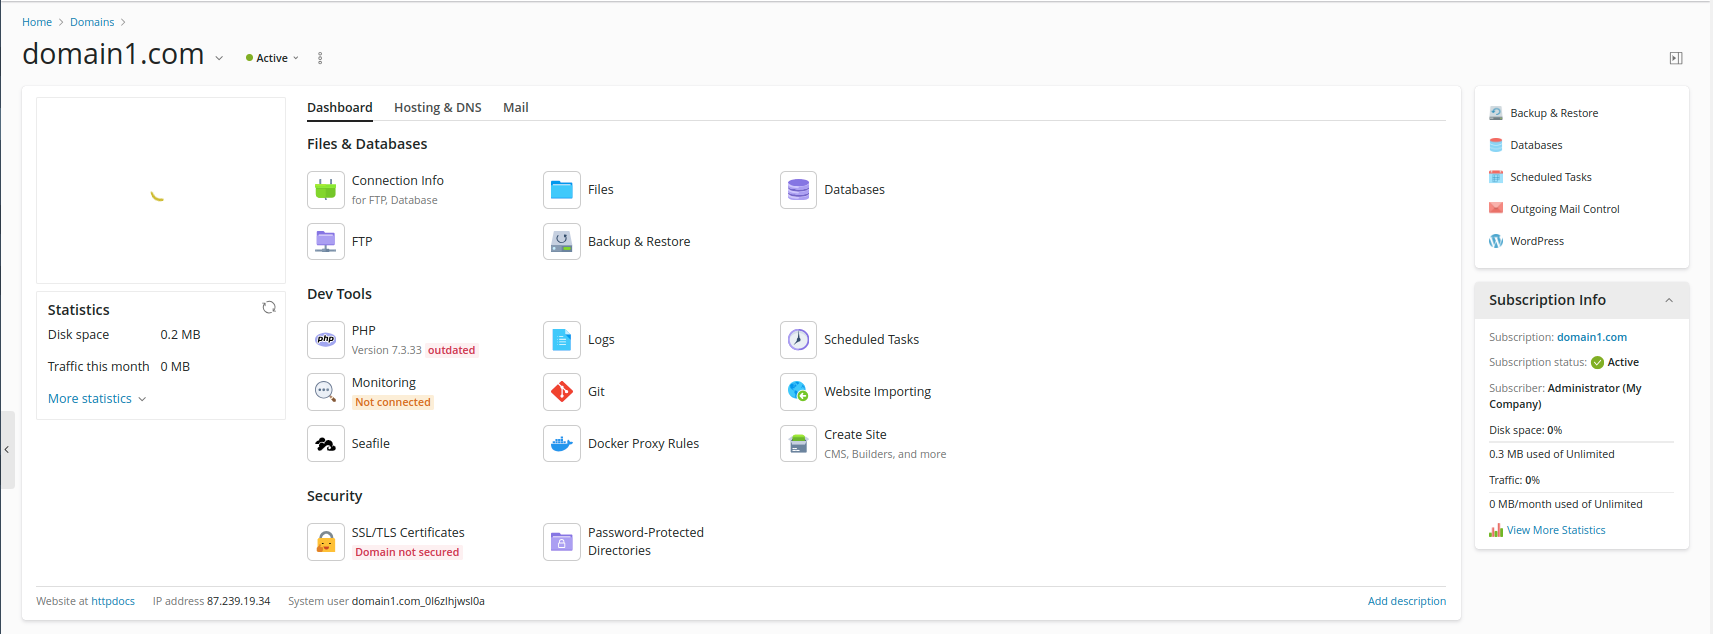Expand the domain1.com name dropdown arrow
The image size is (1713, 634).
point(219,58)
